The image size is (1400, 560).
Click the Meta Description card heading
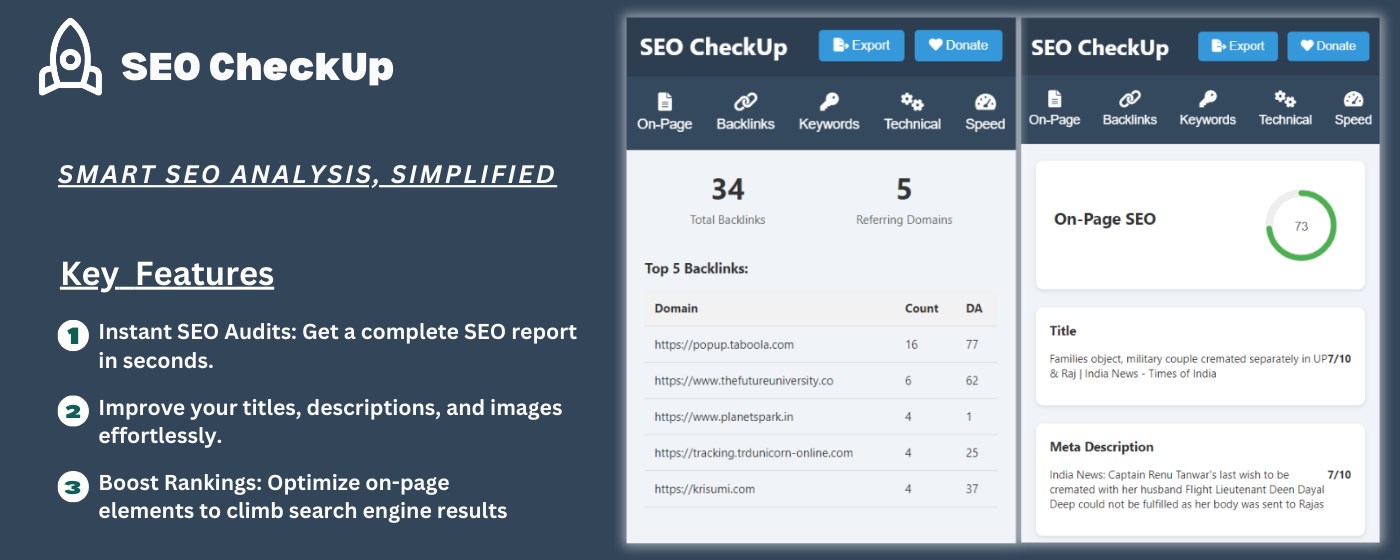pos(1101,447)
